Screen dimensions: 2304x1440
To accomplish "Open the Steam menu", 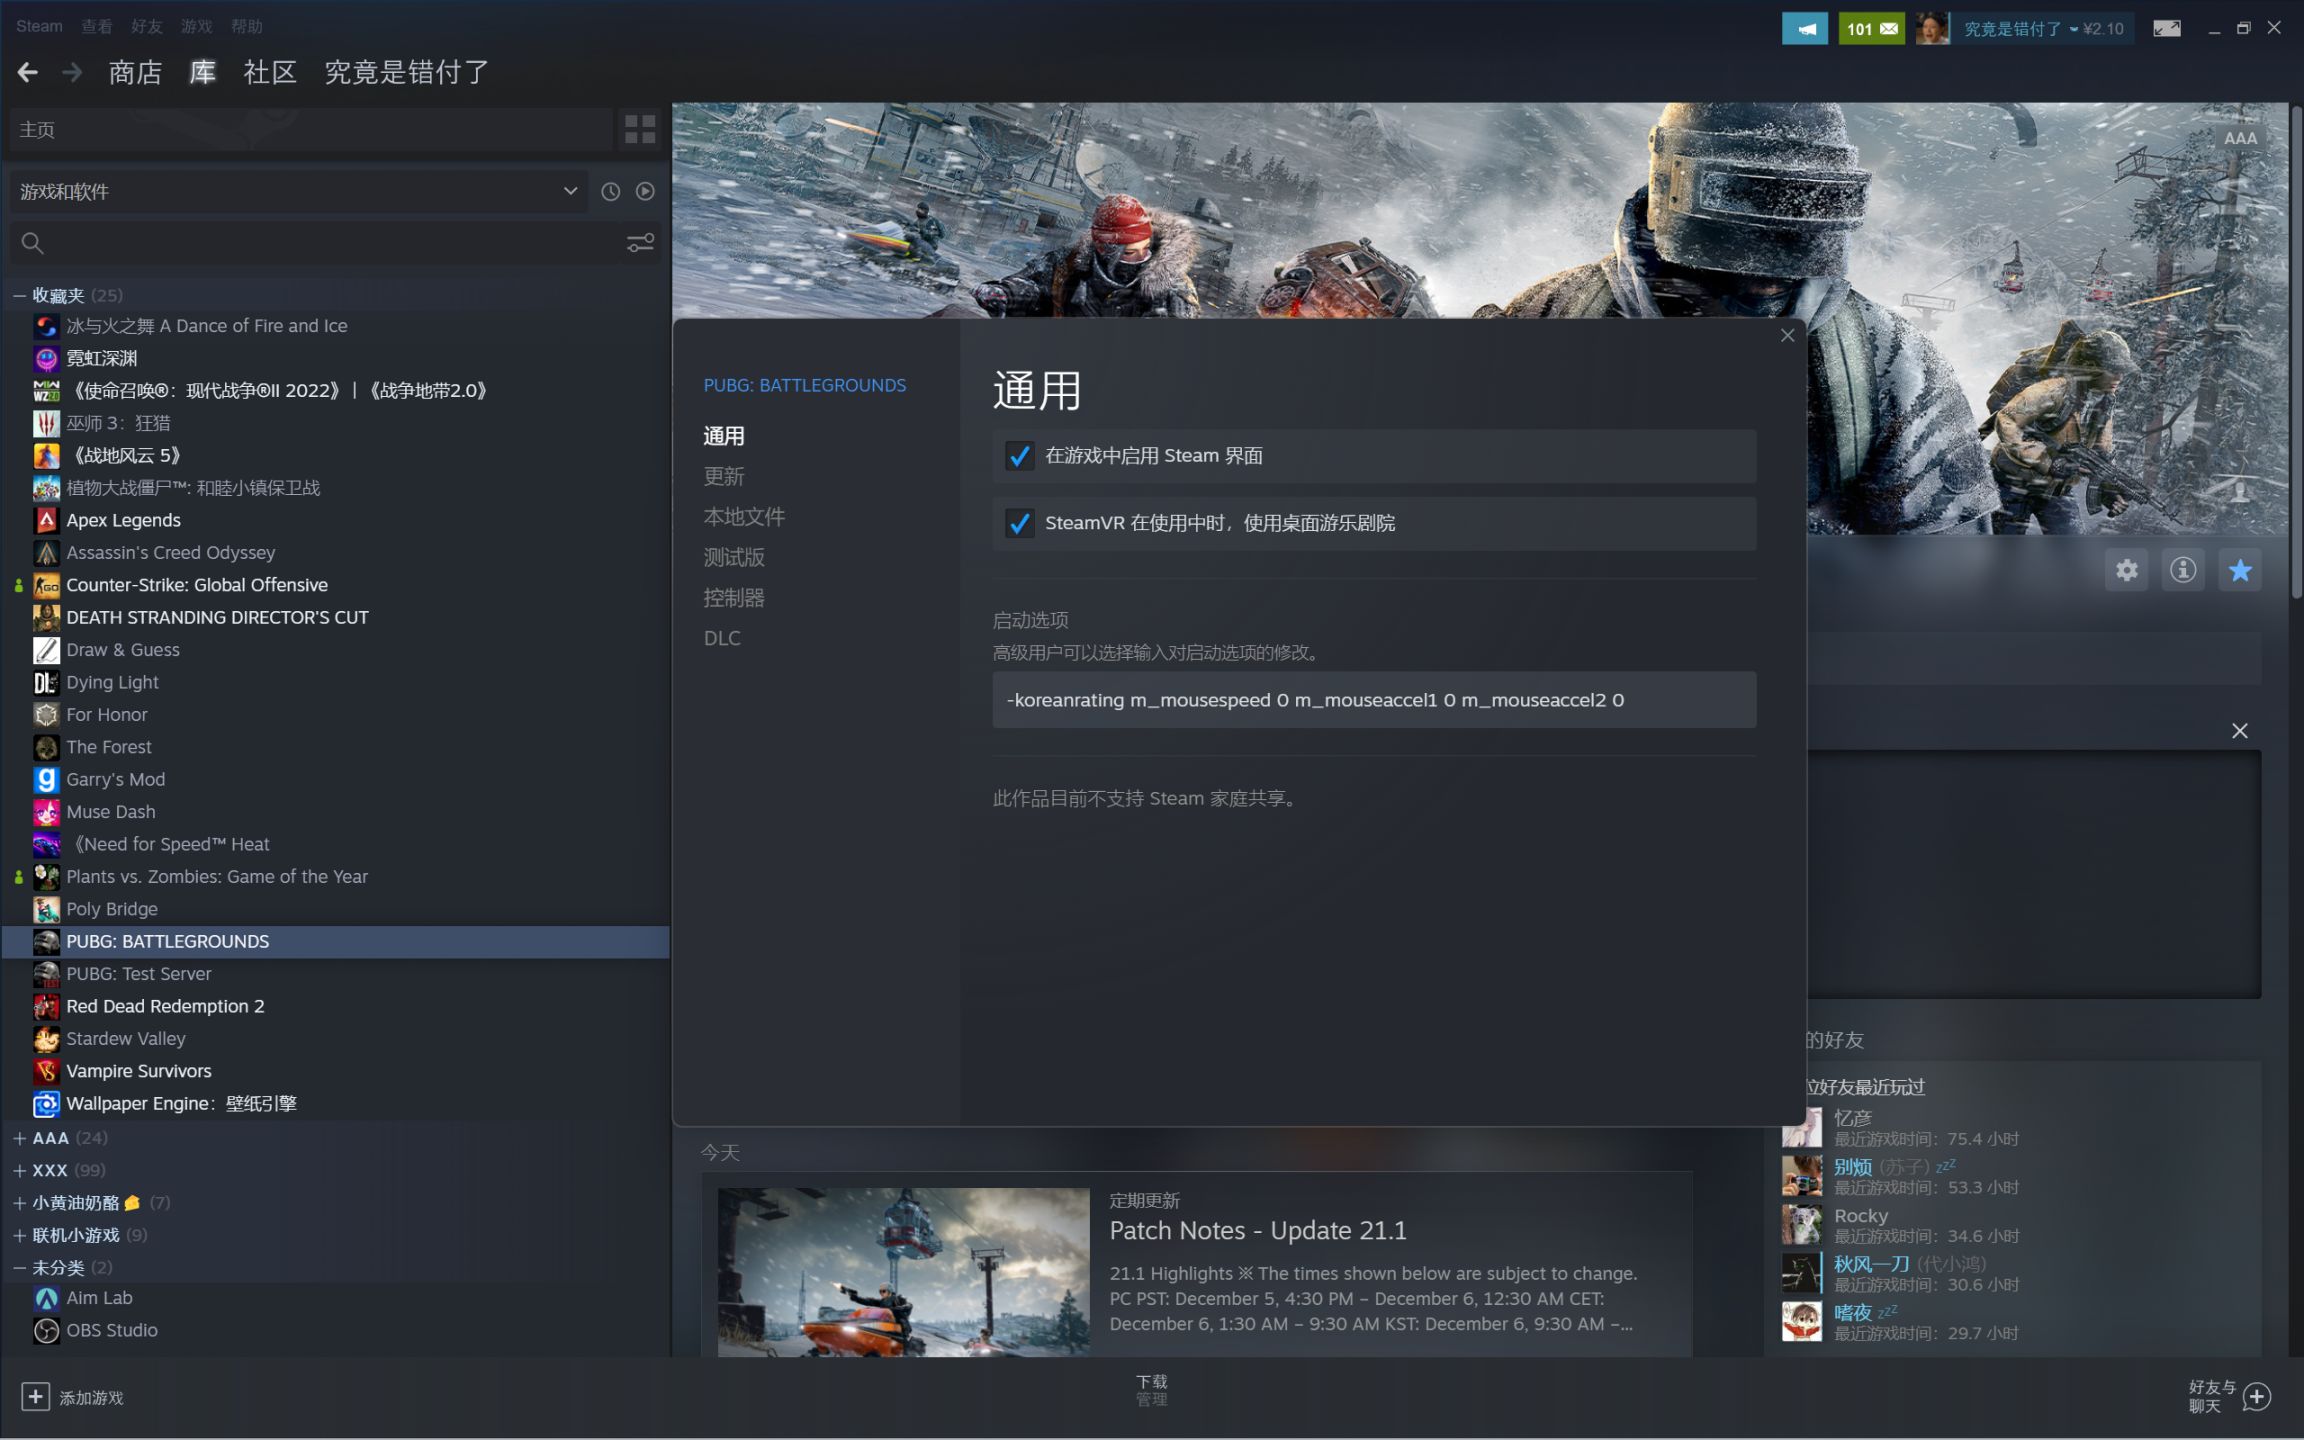I will click(x=39, y=26).
